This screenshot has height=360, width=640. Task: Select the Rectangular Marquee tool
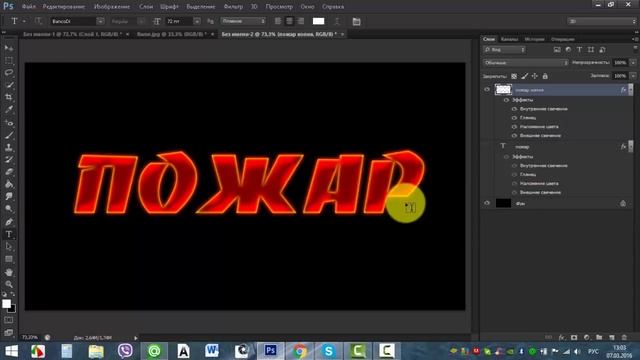(x=9, y=60)
